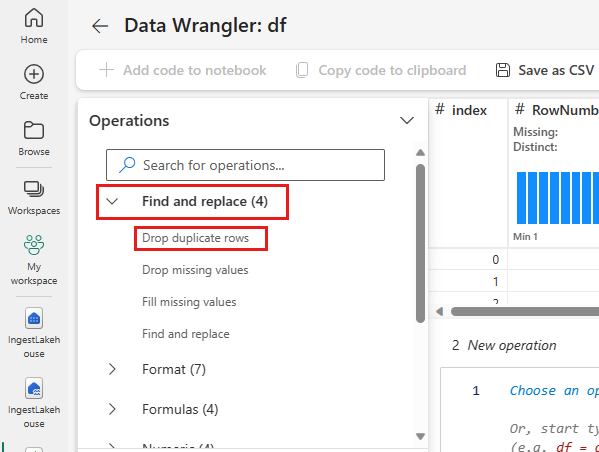Select Drop duplicate rows operation
Screen dimensions: 599x452
[195, 238]
